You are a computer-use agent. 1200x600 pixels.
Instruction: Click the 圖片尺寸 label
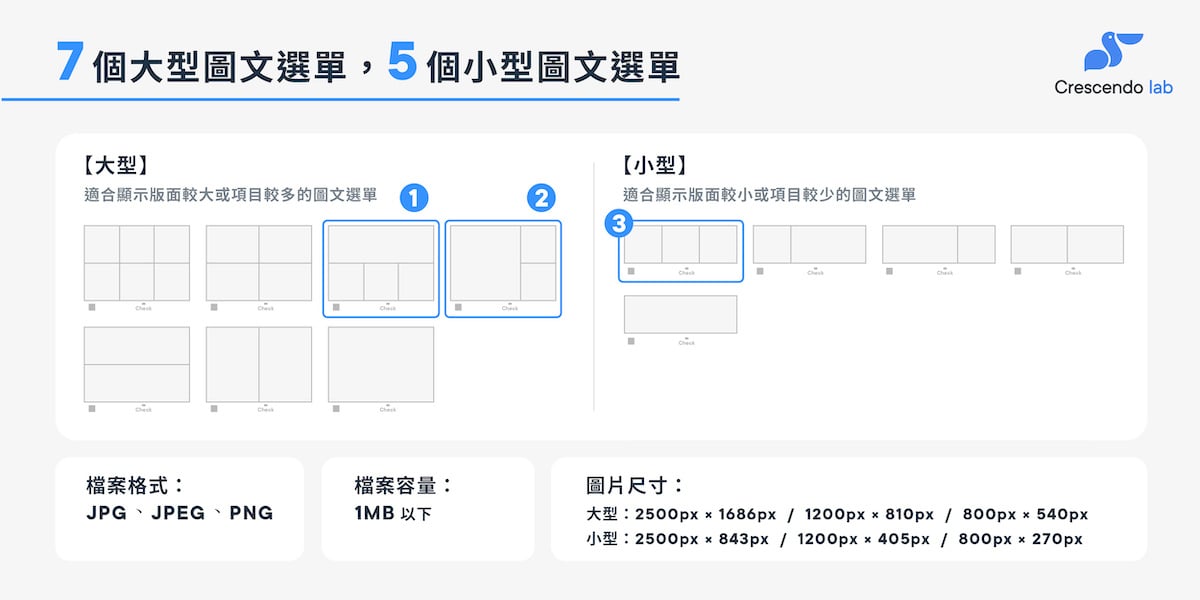pos(635,486)
